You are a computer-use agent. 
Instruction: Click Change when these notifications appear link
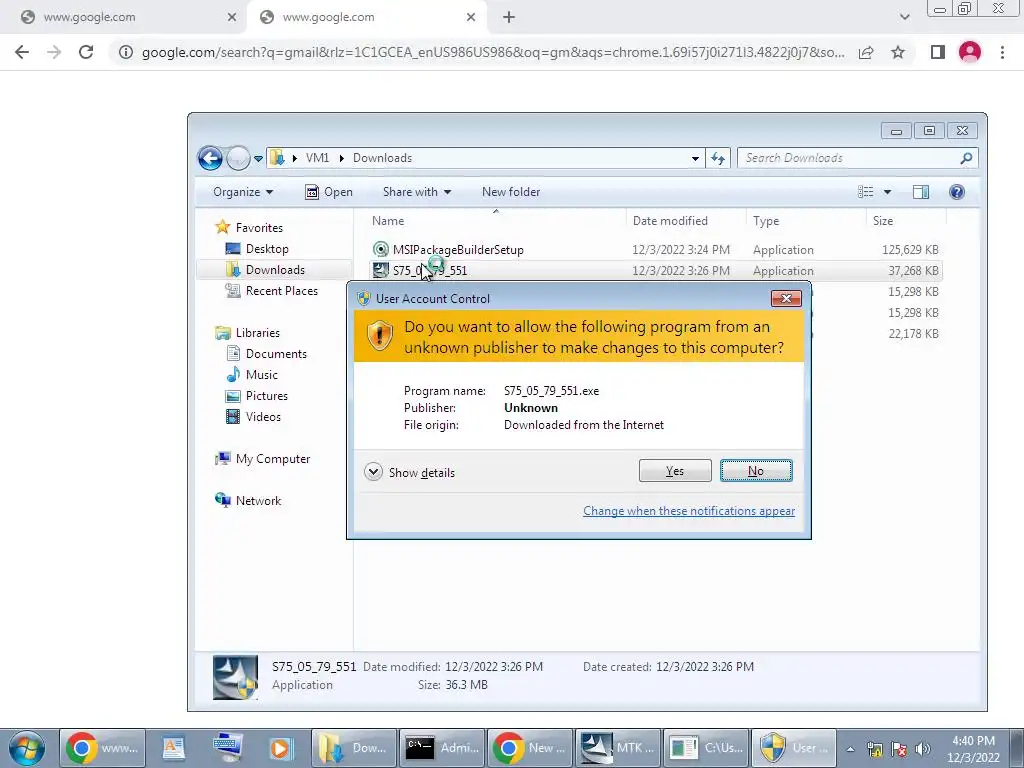coord(689,511)
